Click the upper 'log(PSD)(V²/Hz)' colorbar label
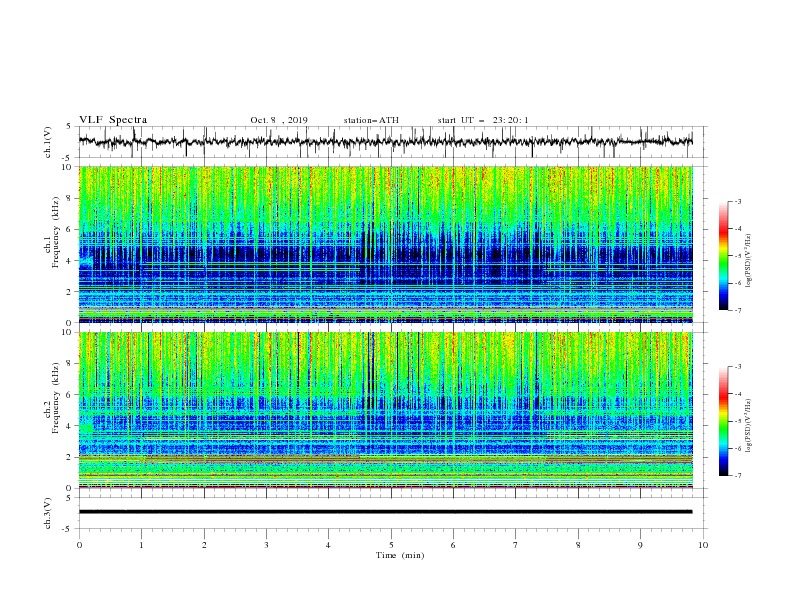 (x=749, y=260)
